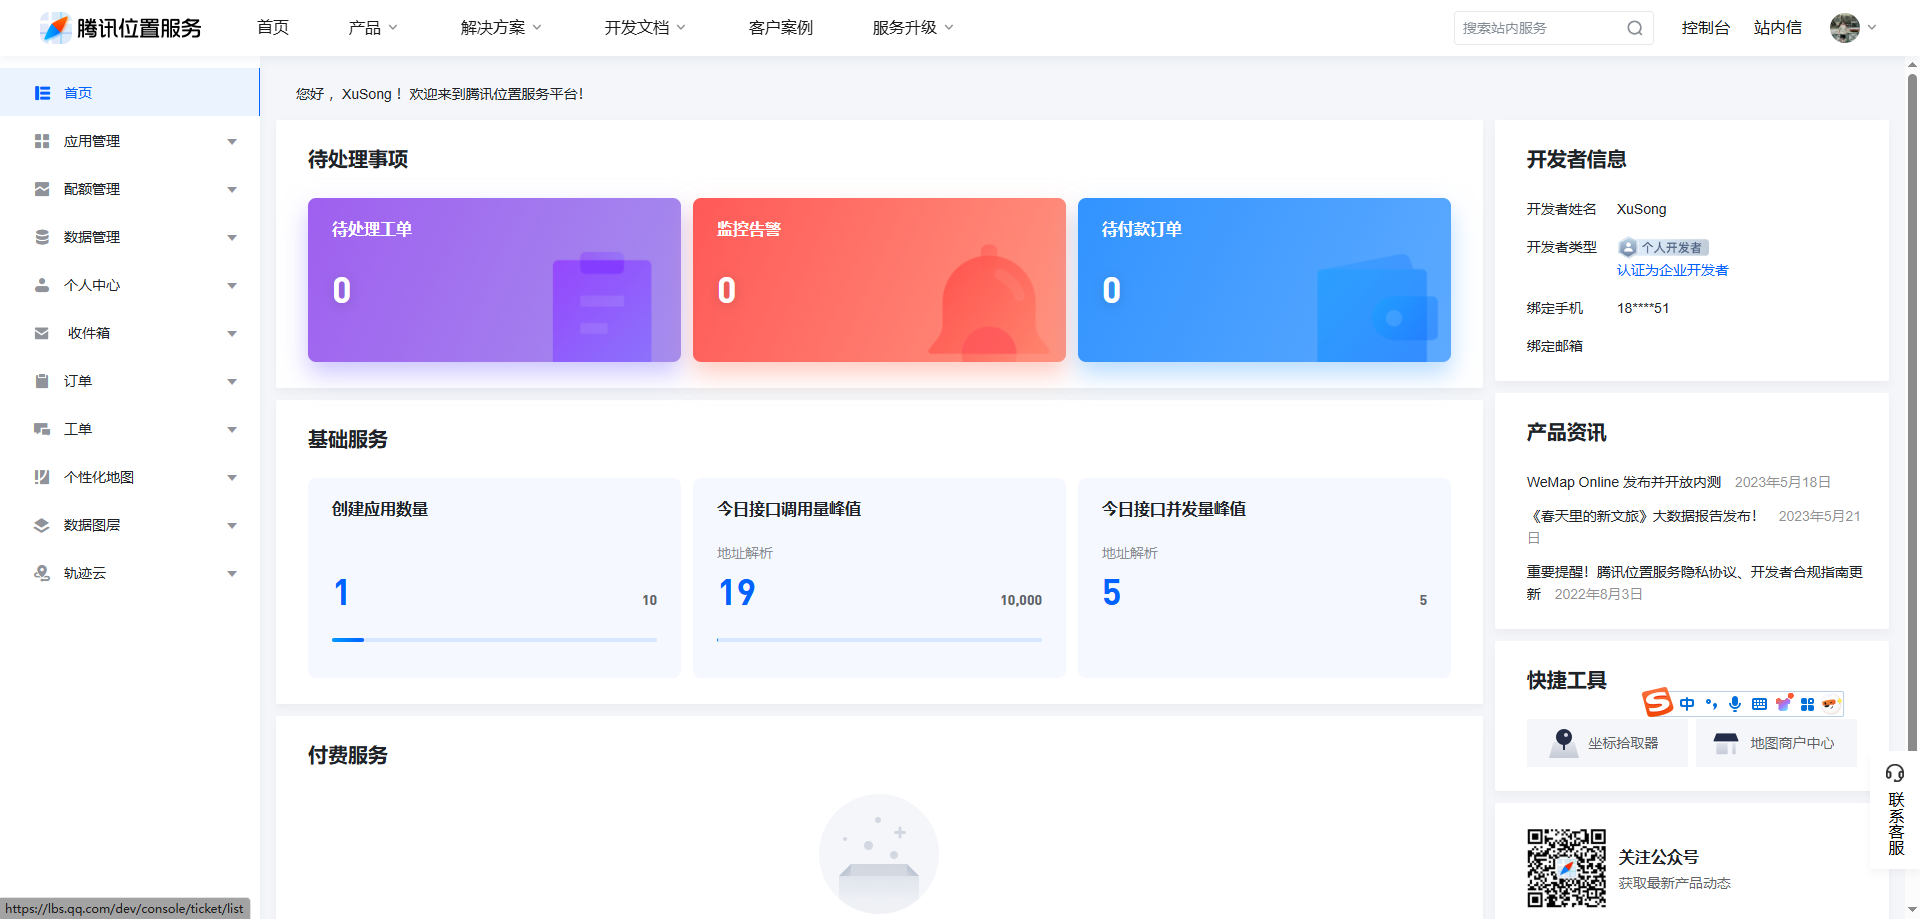The width and height of the screenshot is (1920, 919).
Task: Click the 待处理工单 purple card
Action: pos(494,280)
